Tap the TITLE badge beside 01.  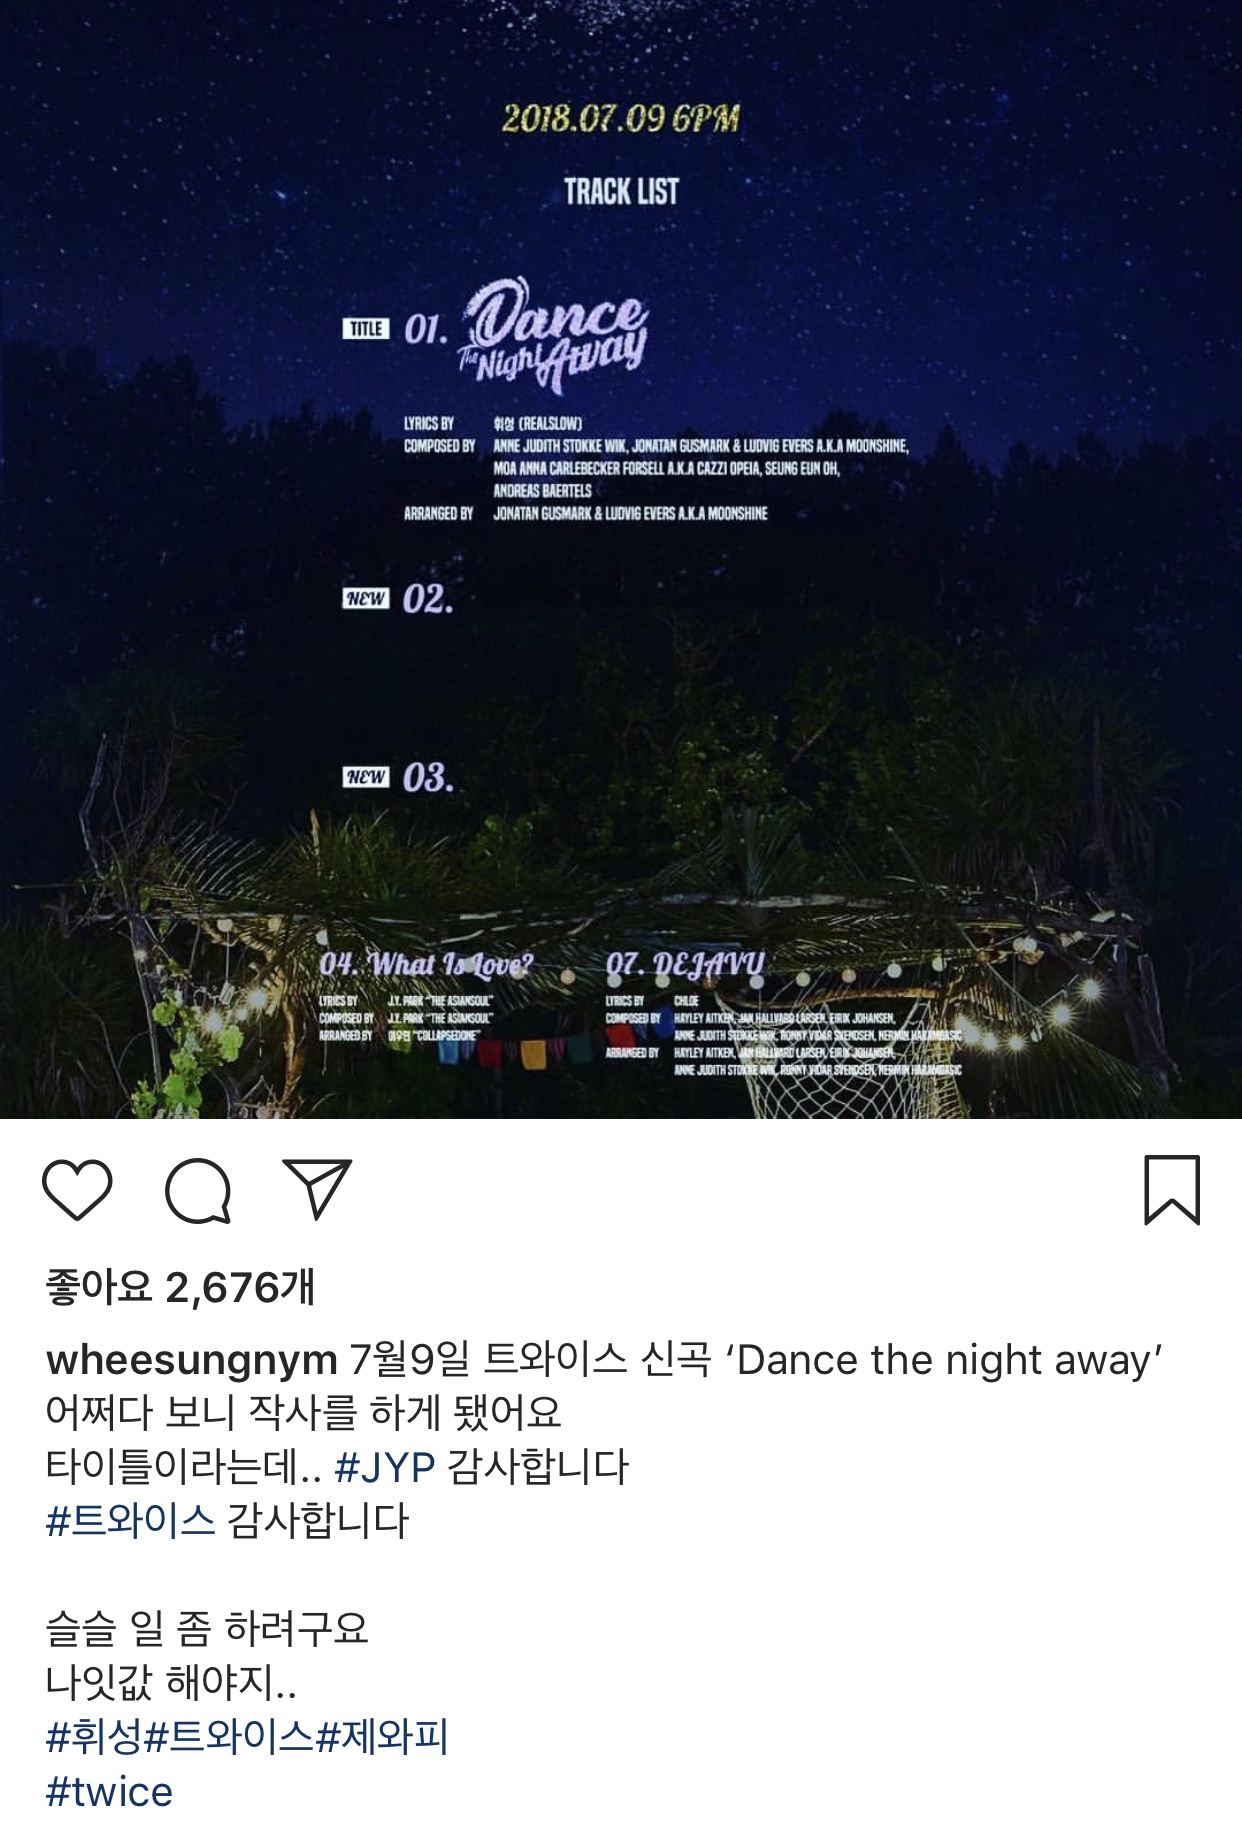[366, 329]
